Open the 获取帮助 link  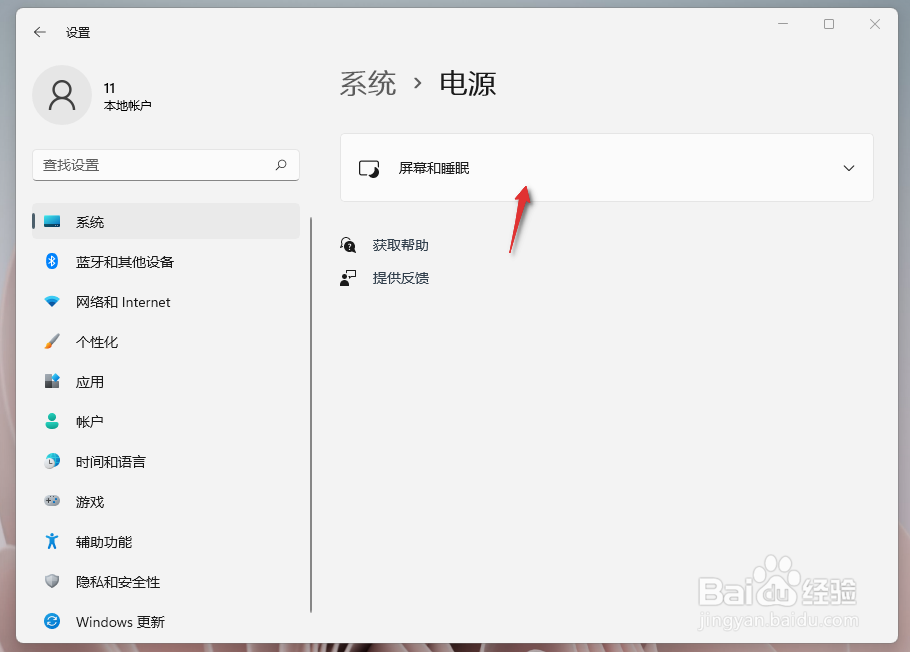click(399, 244)
